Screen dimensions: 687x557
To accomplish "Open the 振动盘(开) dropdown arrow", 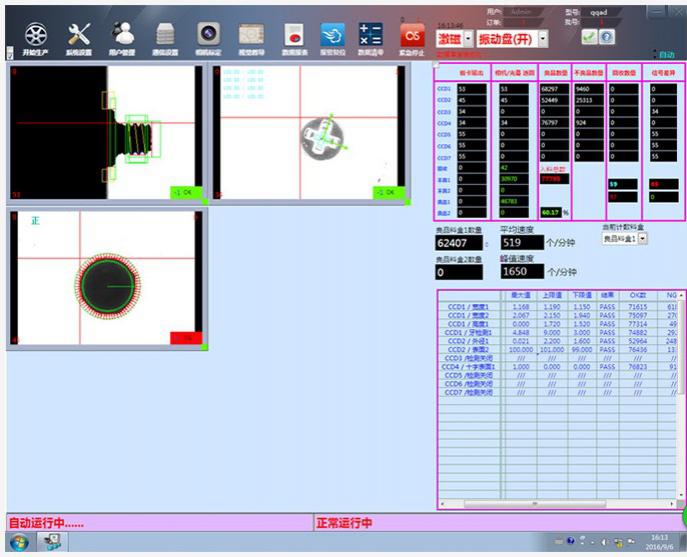I will pos(543,39).
